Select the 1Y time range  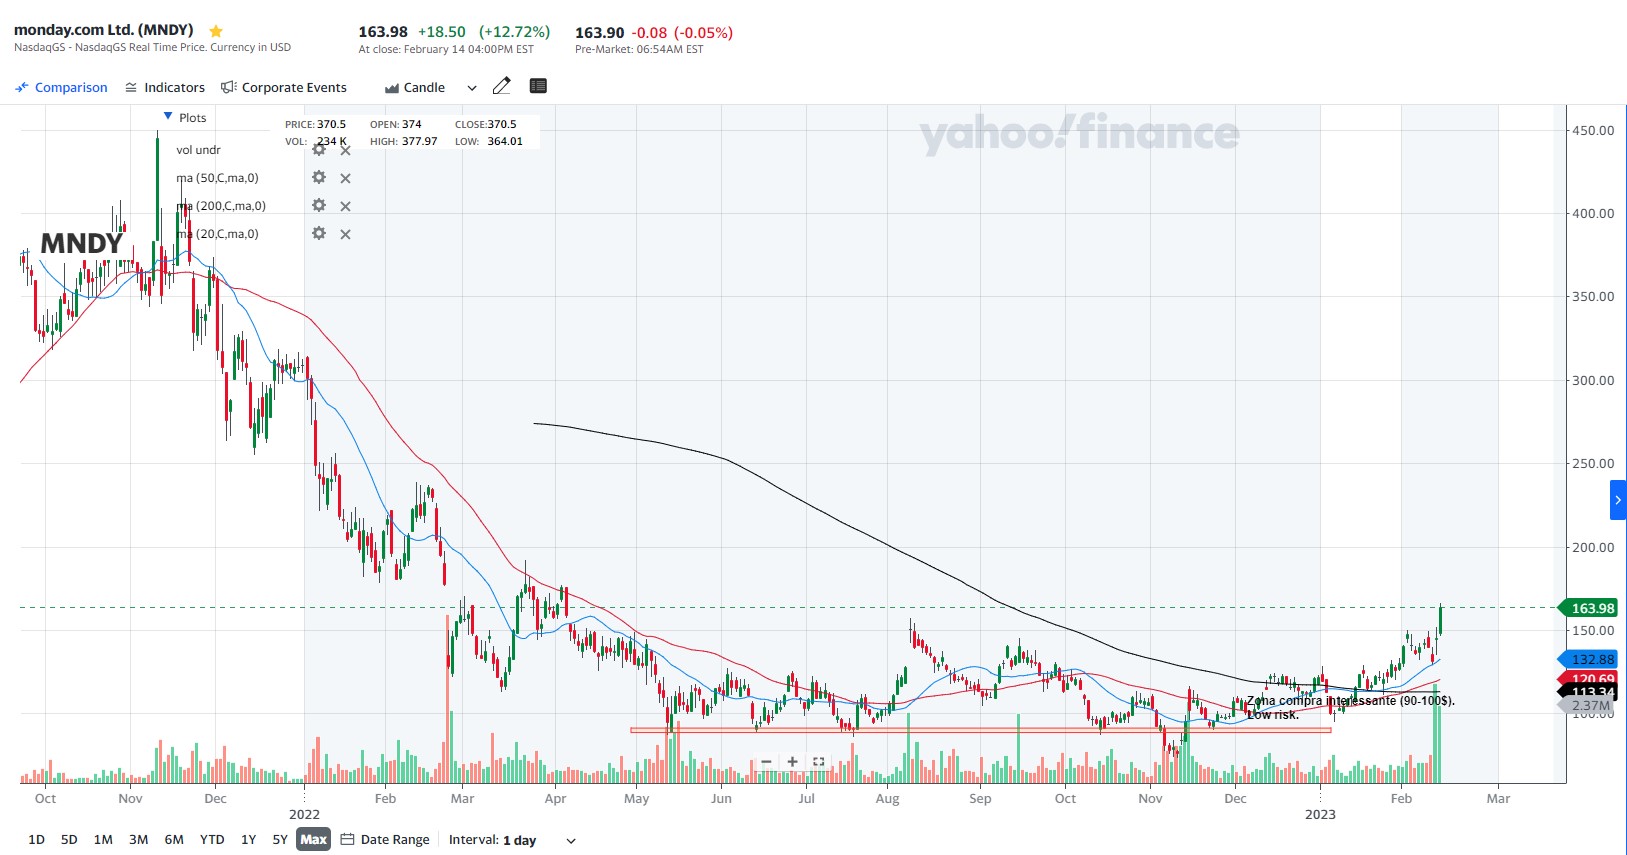249,840
